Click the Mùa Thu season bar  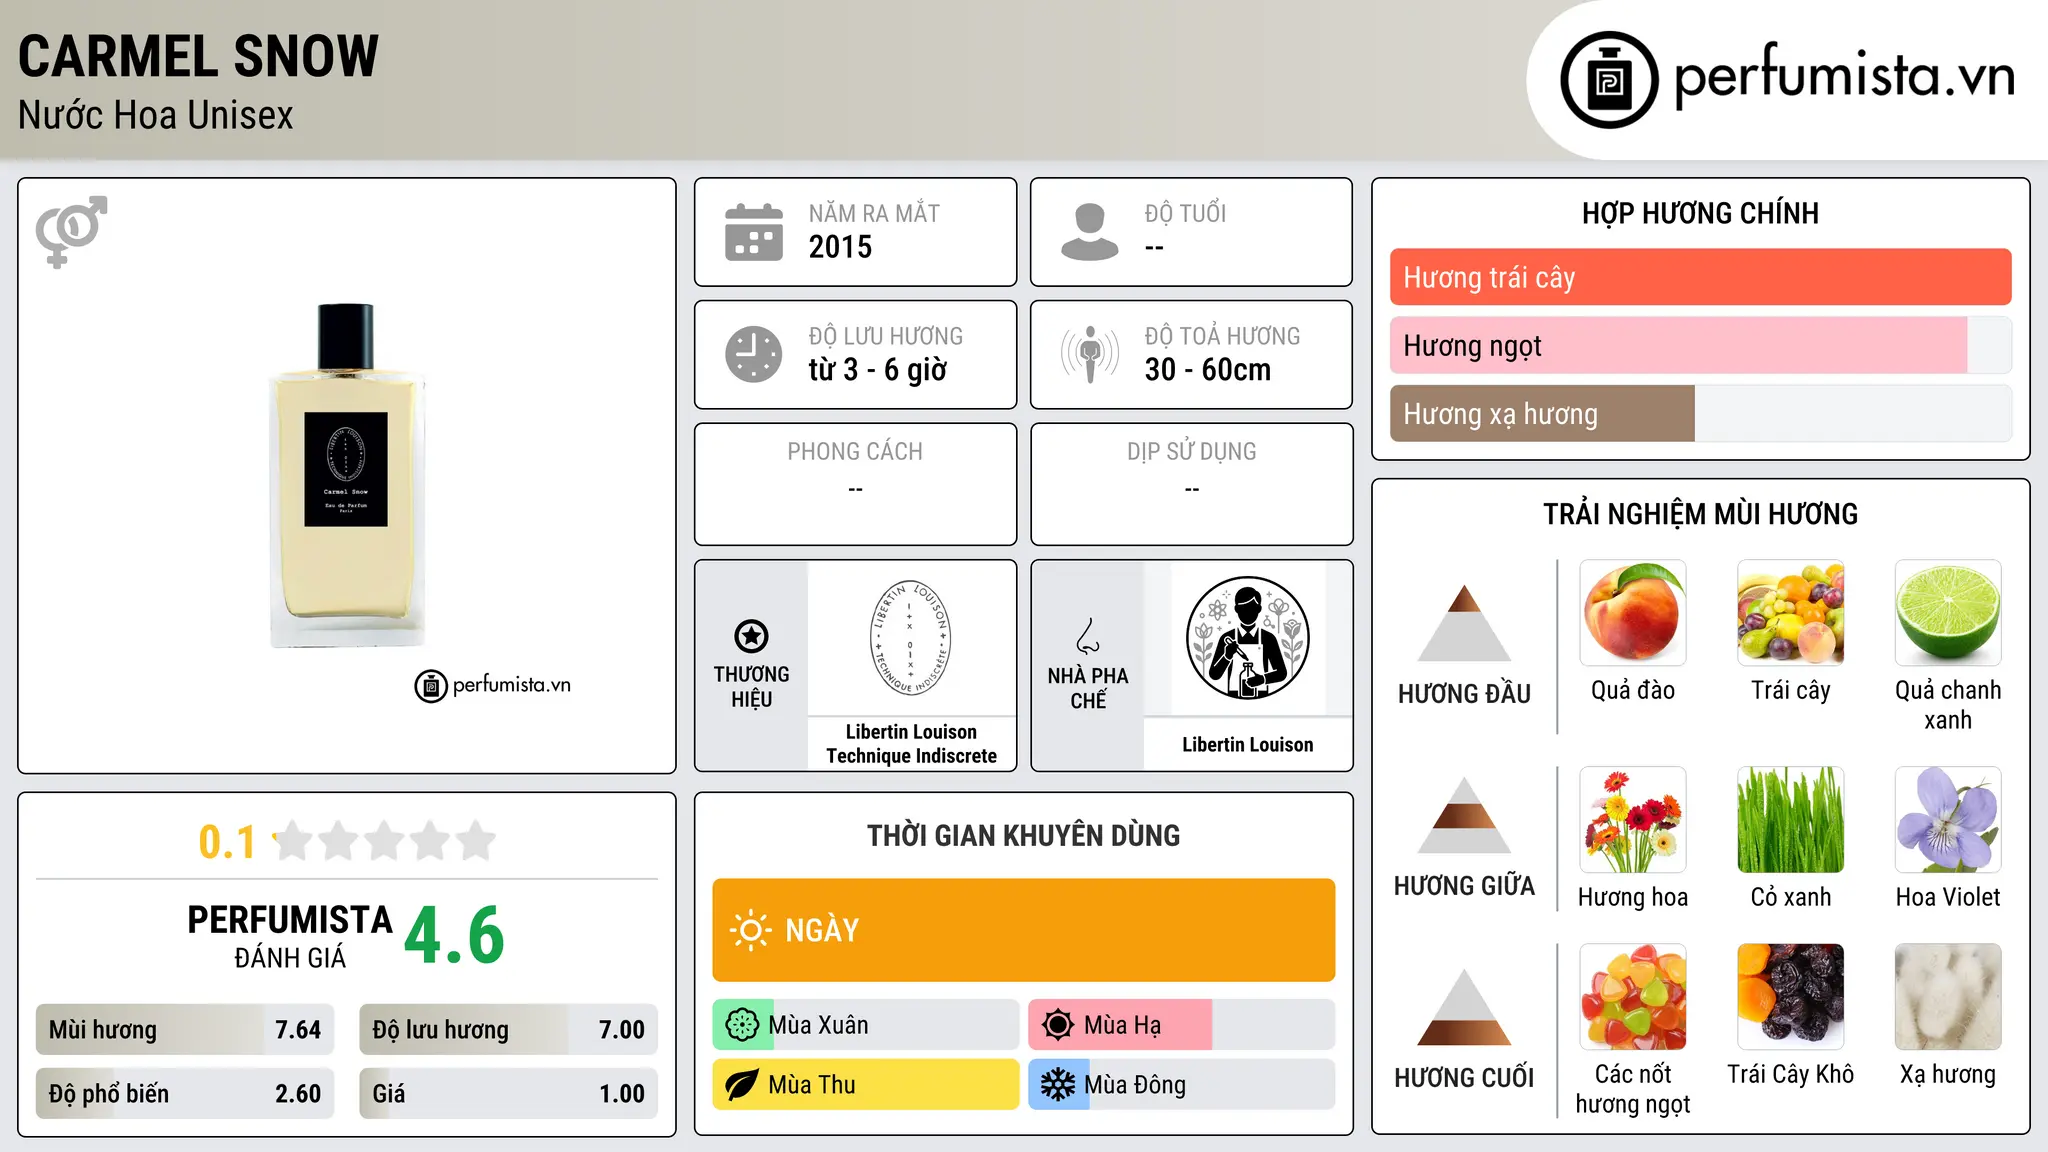(x=866, y=1085)
